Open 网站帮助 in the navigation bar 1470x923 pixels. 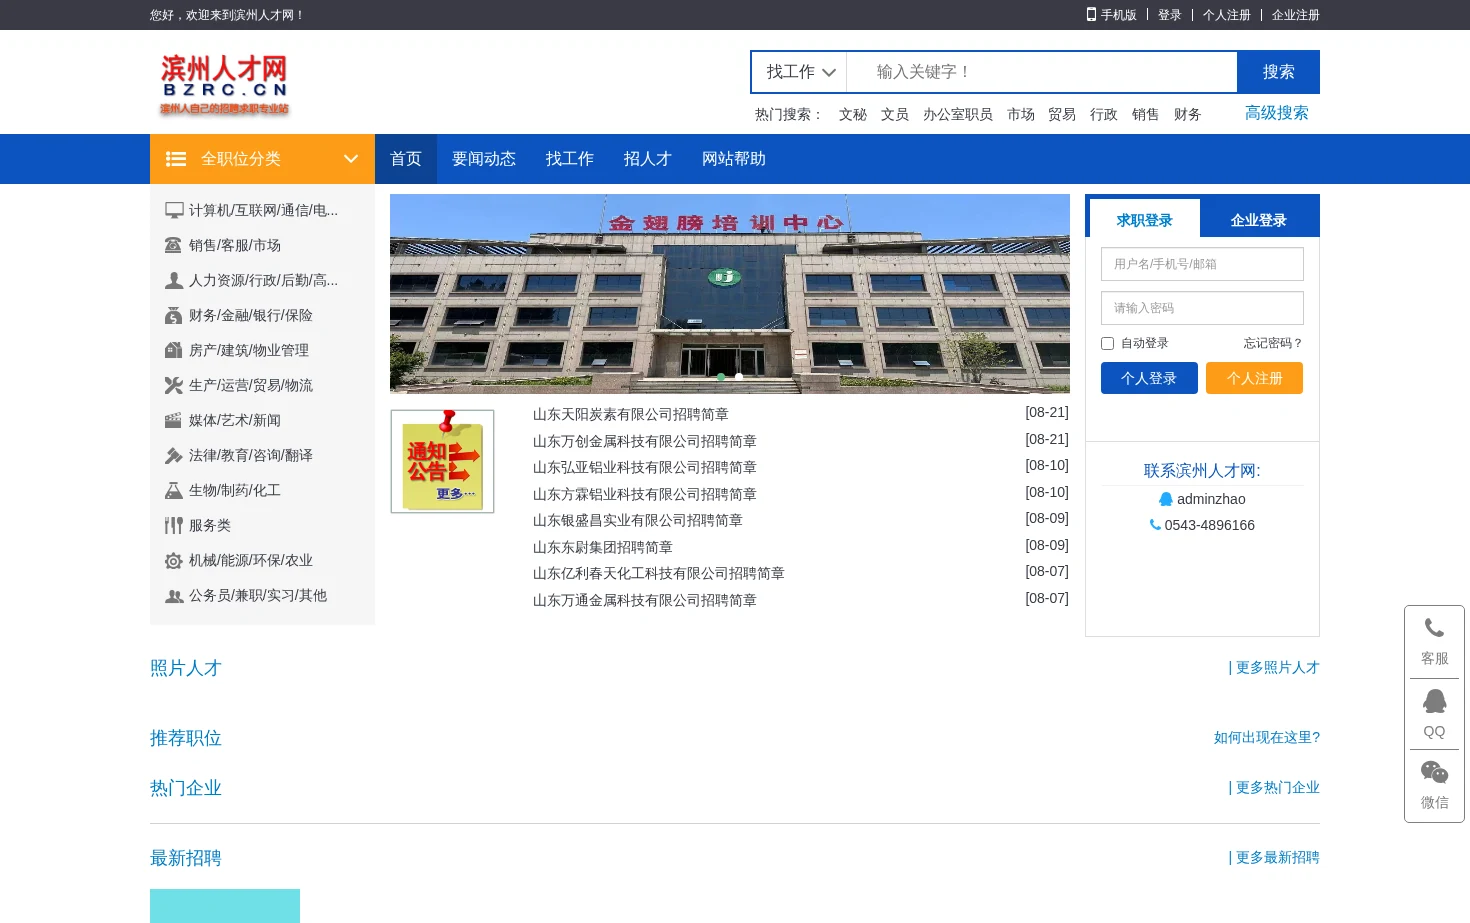(734, 159)
